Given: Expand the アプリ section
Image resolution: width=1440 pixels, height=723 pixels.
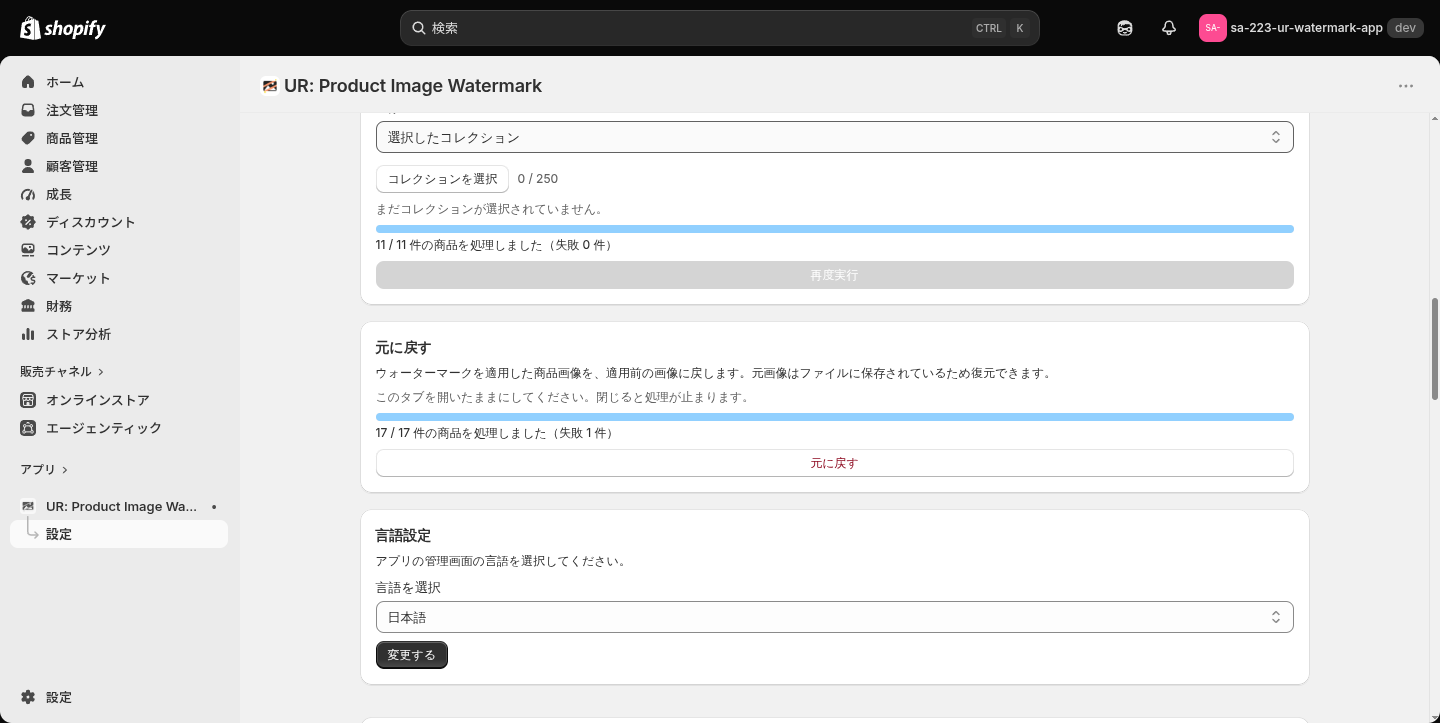Looking at the screenshot, I should pos(44,469).
